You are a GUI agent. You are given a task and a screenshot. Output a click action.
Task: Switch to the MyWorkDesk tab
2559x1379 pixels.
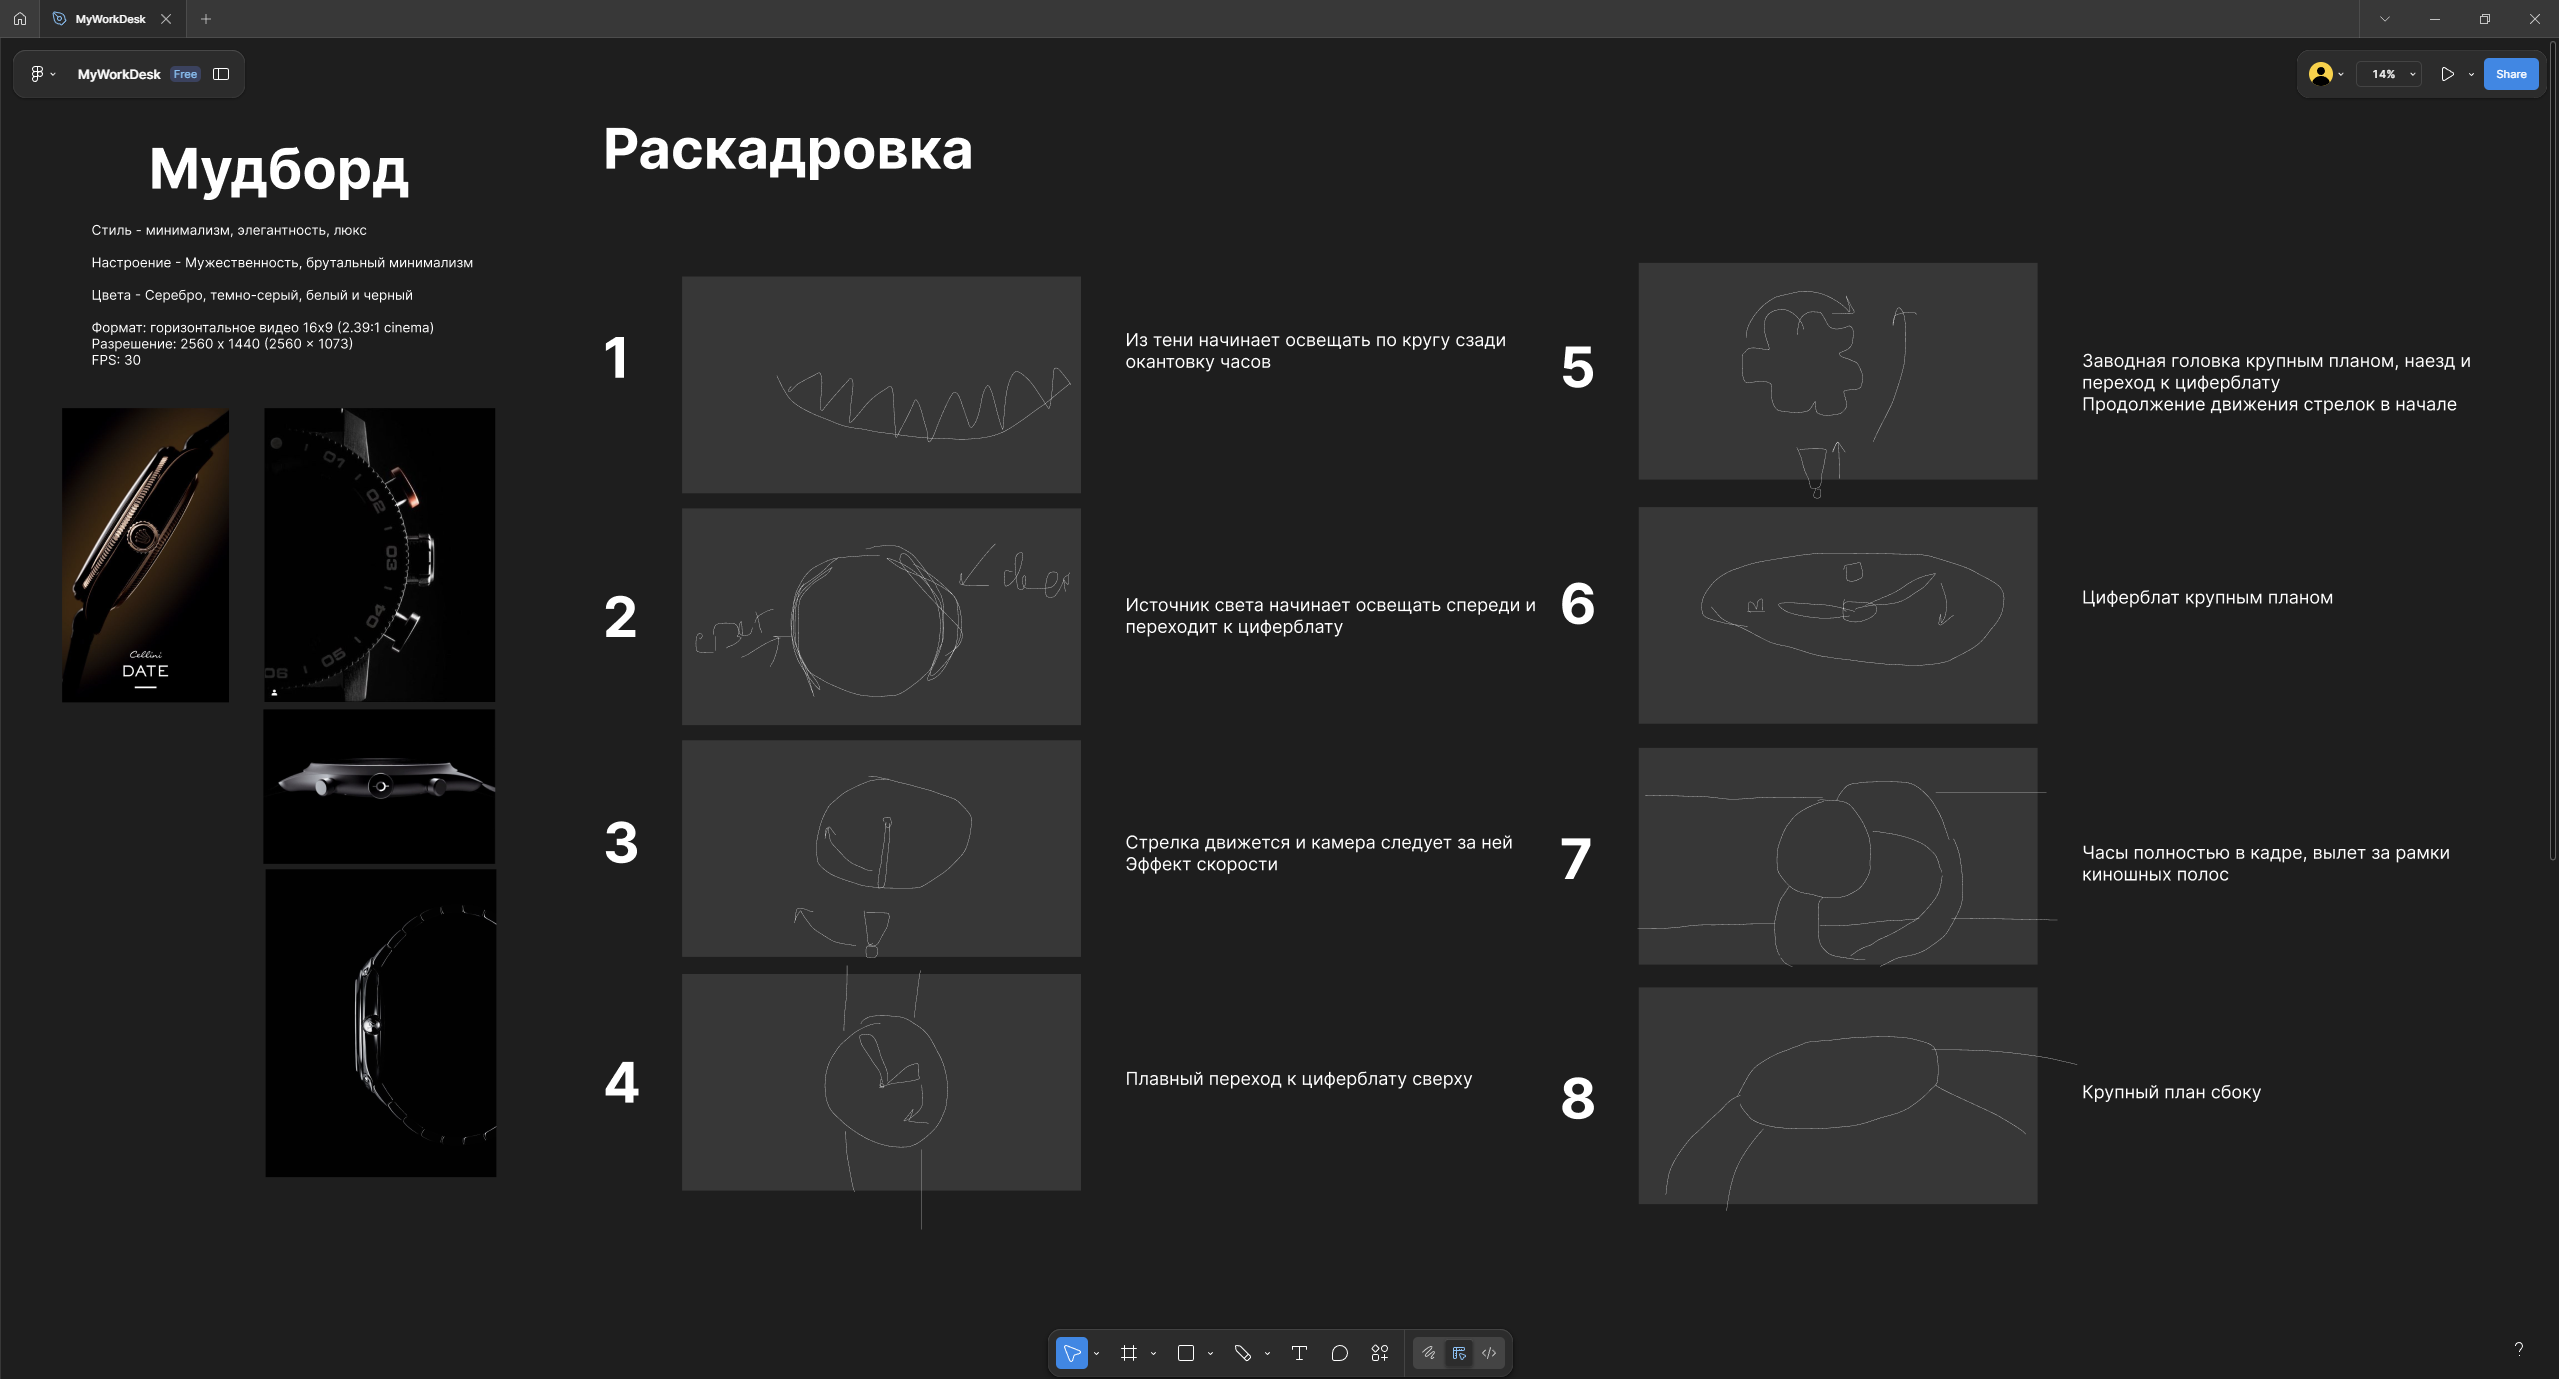(x=110, y=19)
